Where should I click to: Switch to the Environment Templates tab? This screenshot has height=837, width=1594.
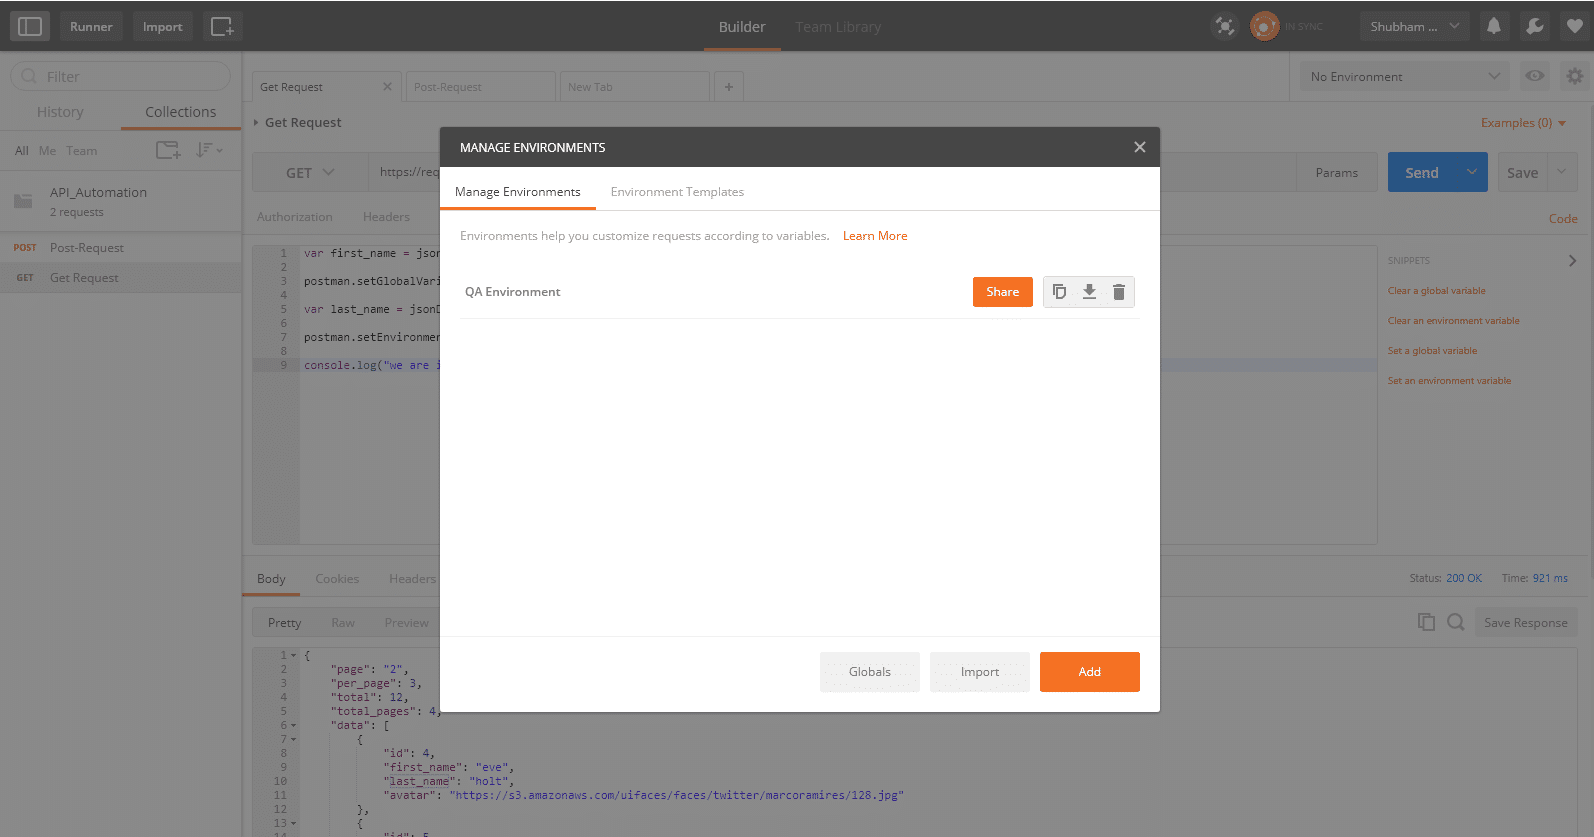tap(677, 192)
